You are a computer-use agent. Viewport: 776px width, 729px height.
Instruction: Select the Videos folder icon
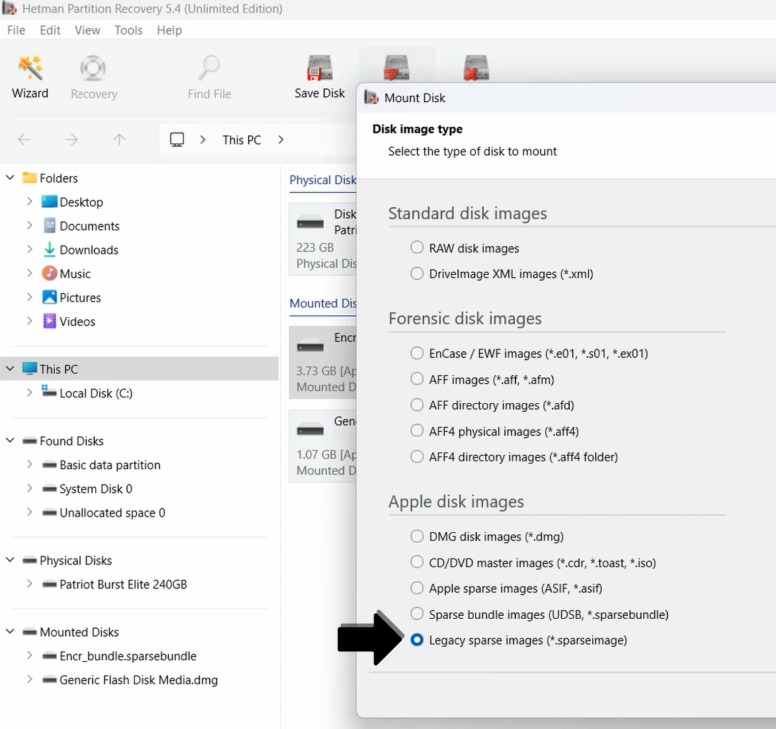point(49,321)
